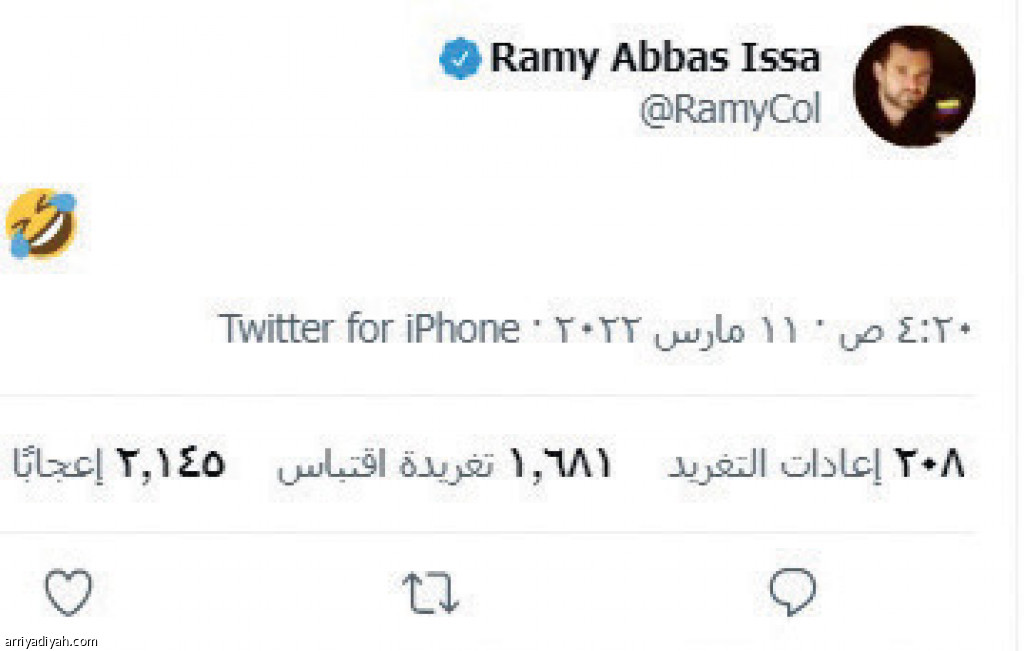Click the blue verified badge
Image resolution: width=1024 pixels, height=651 pixels.
click(460, 59)
